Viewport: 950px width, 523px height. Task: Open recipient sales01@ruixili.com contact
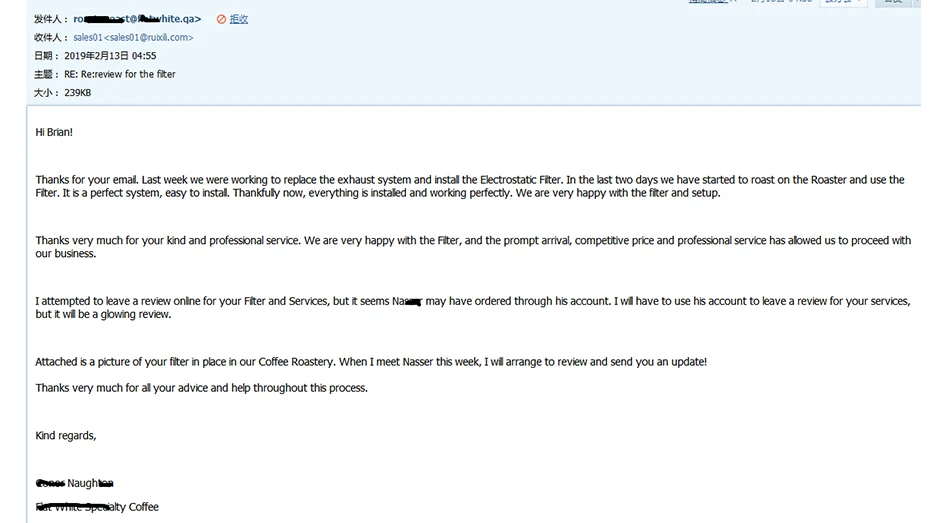(x=133, y=38)
